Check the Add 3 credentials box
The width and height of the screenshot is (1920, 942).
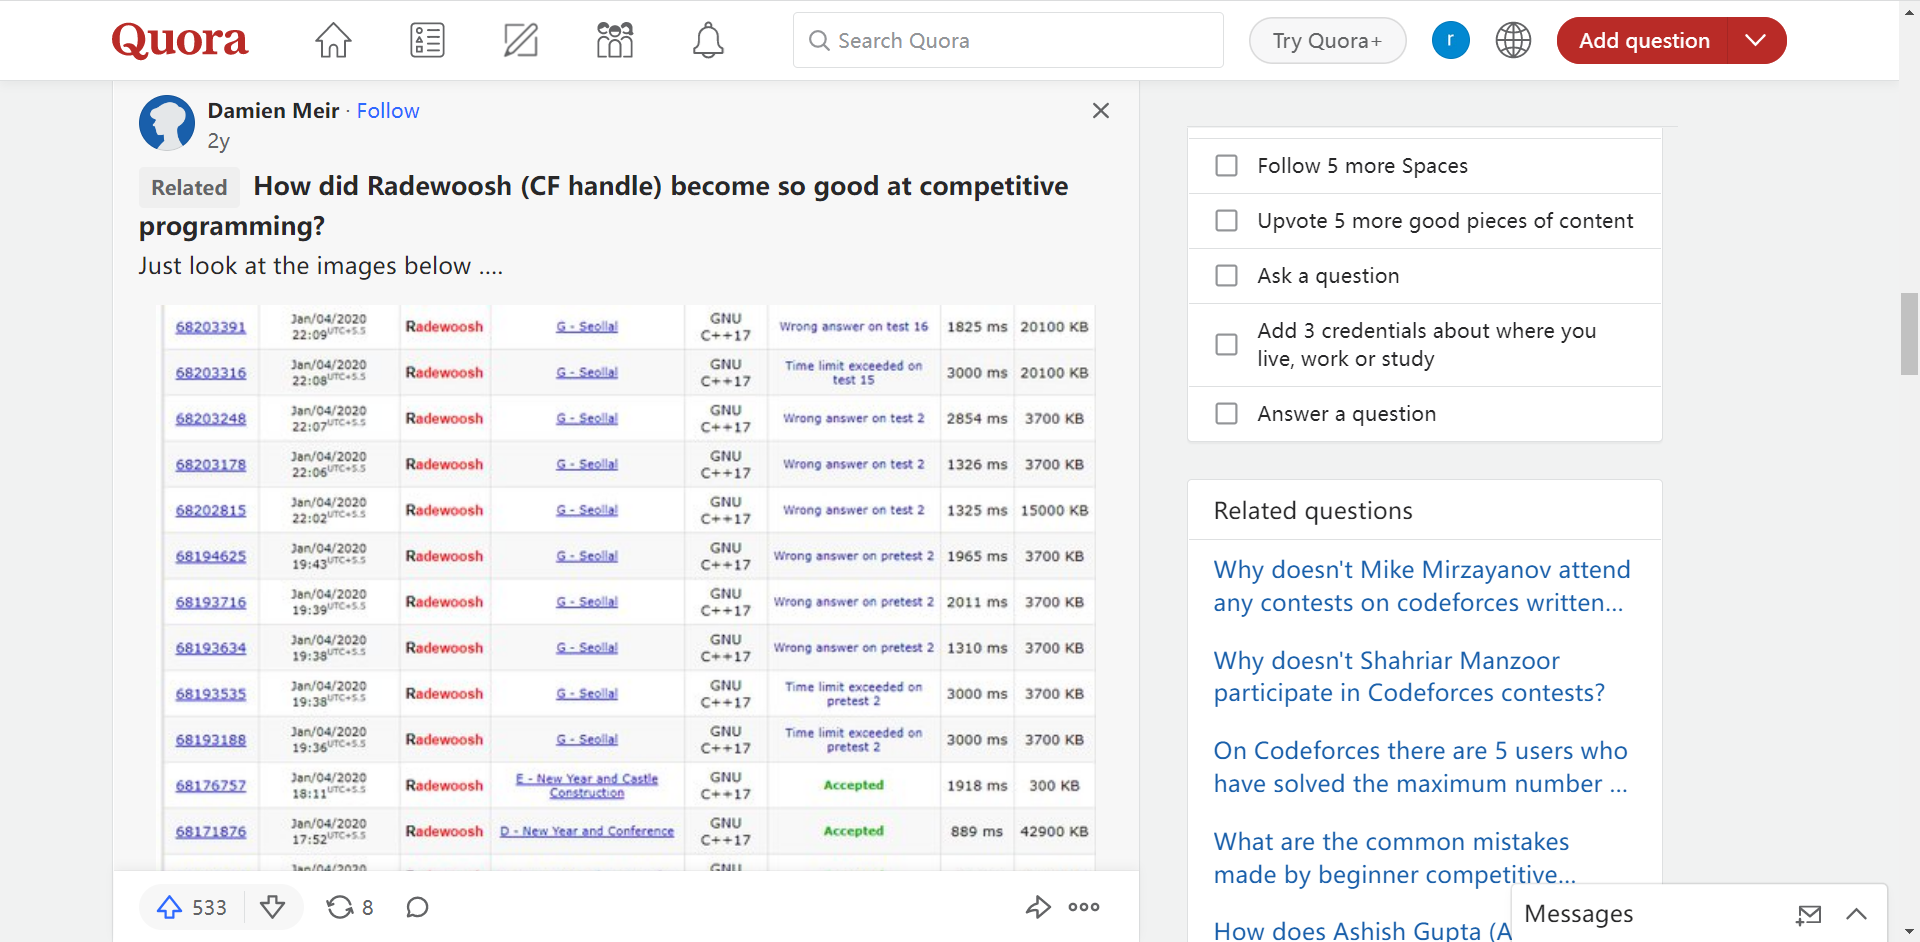pyautogui.click(x=1226, y=344)
